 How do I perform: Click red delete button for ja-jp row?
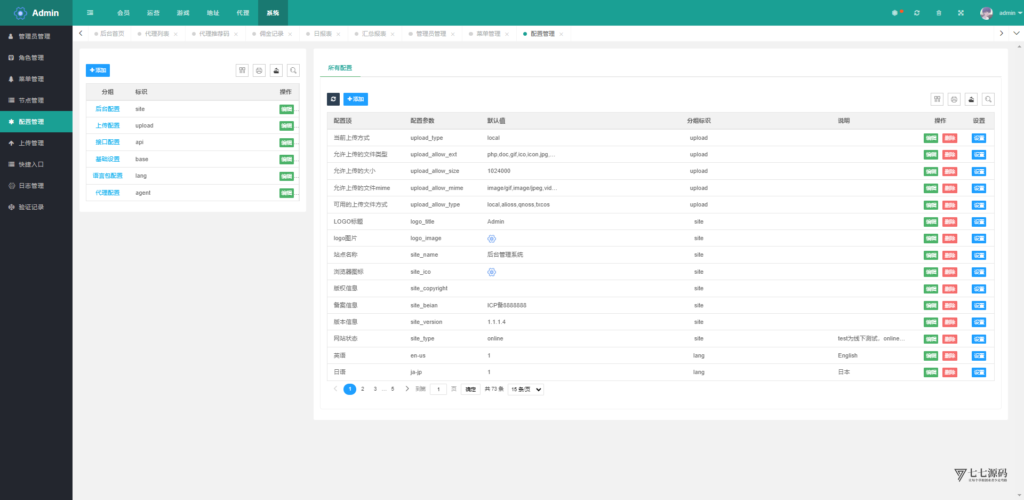950,372
